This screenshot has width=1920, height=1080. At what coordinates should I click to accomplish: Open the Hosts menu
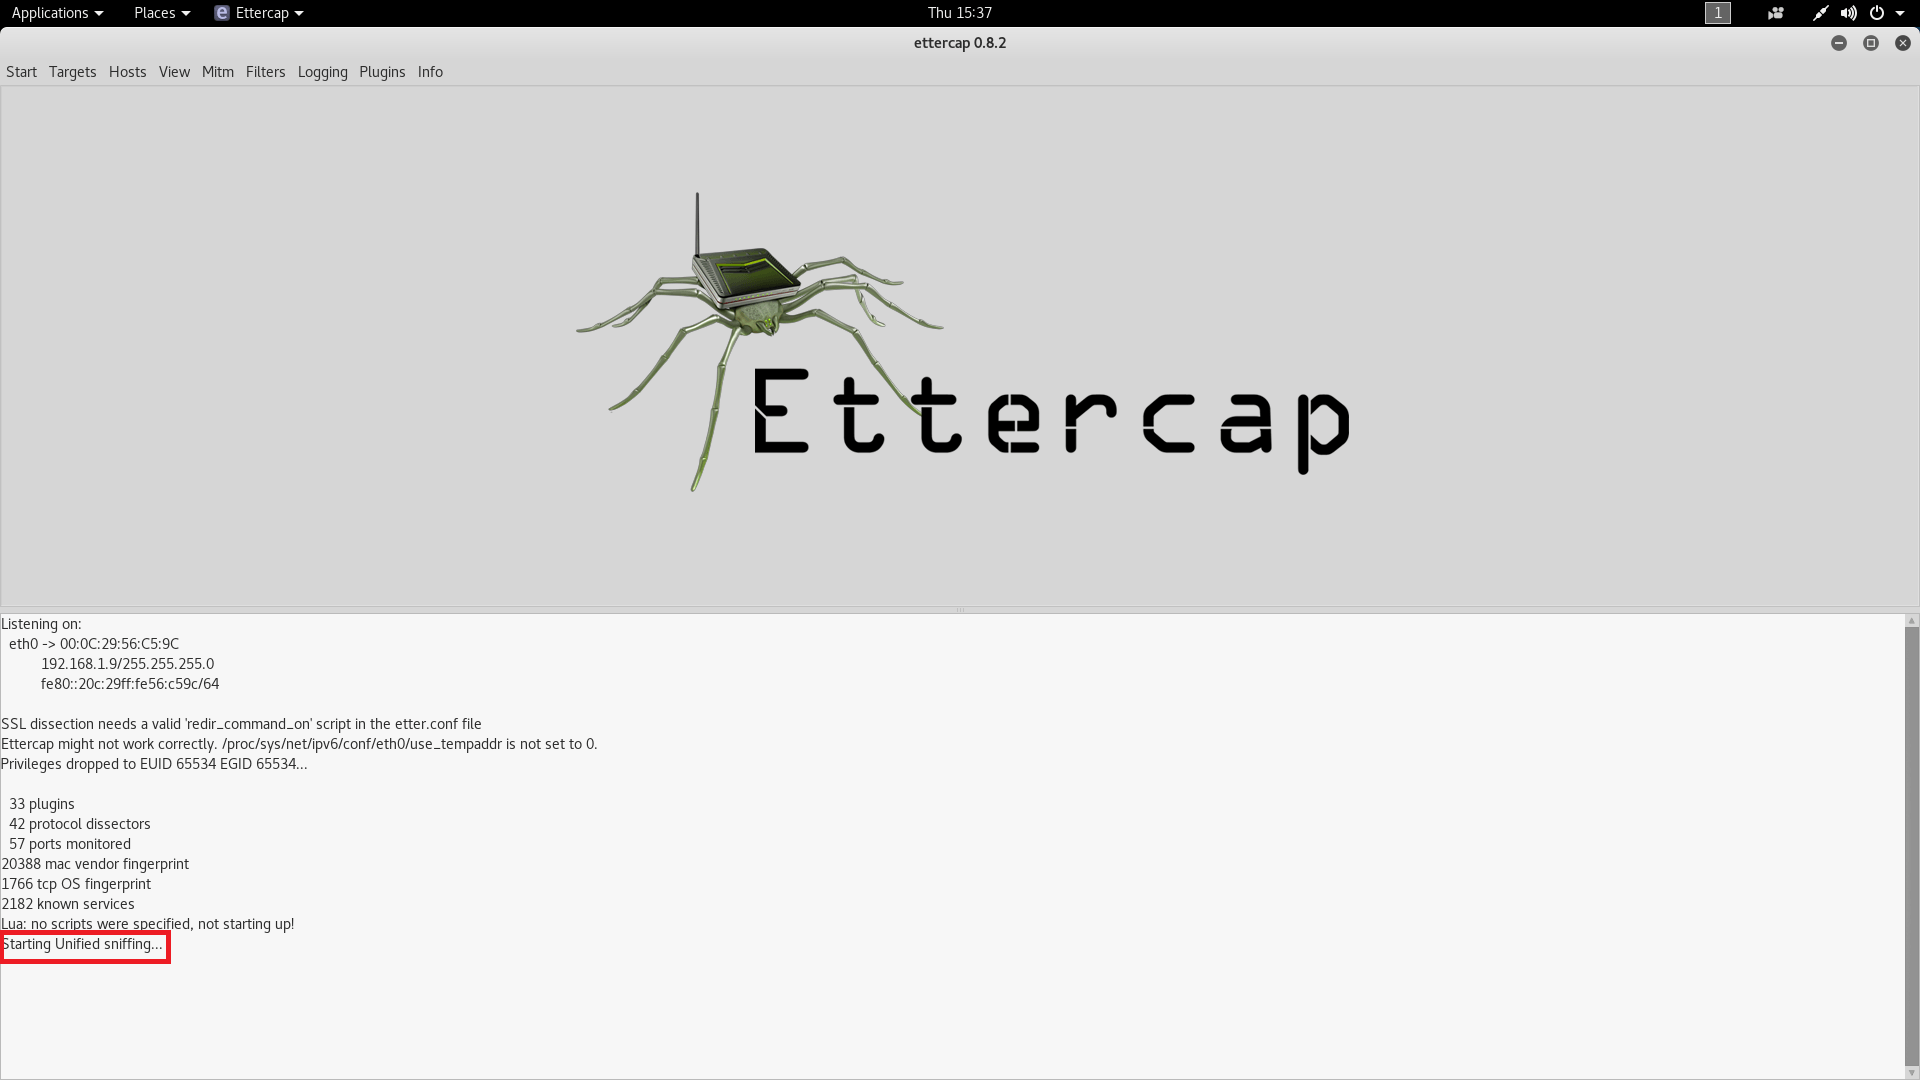click(x=127, y=72)
